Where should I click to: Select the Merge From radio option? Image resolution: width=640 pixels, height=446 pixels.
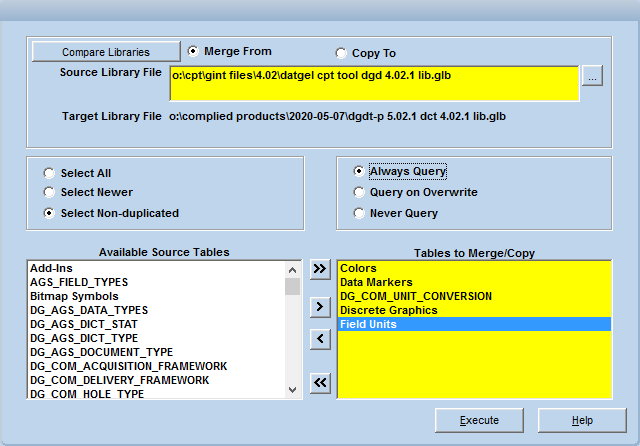pyautogui.click(x=193, y=51)
